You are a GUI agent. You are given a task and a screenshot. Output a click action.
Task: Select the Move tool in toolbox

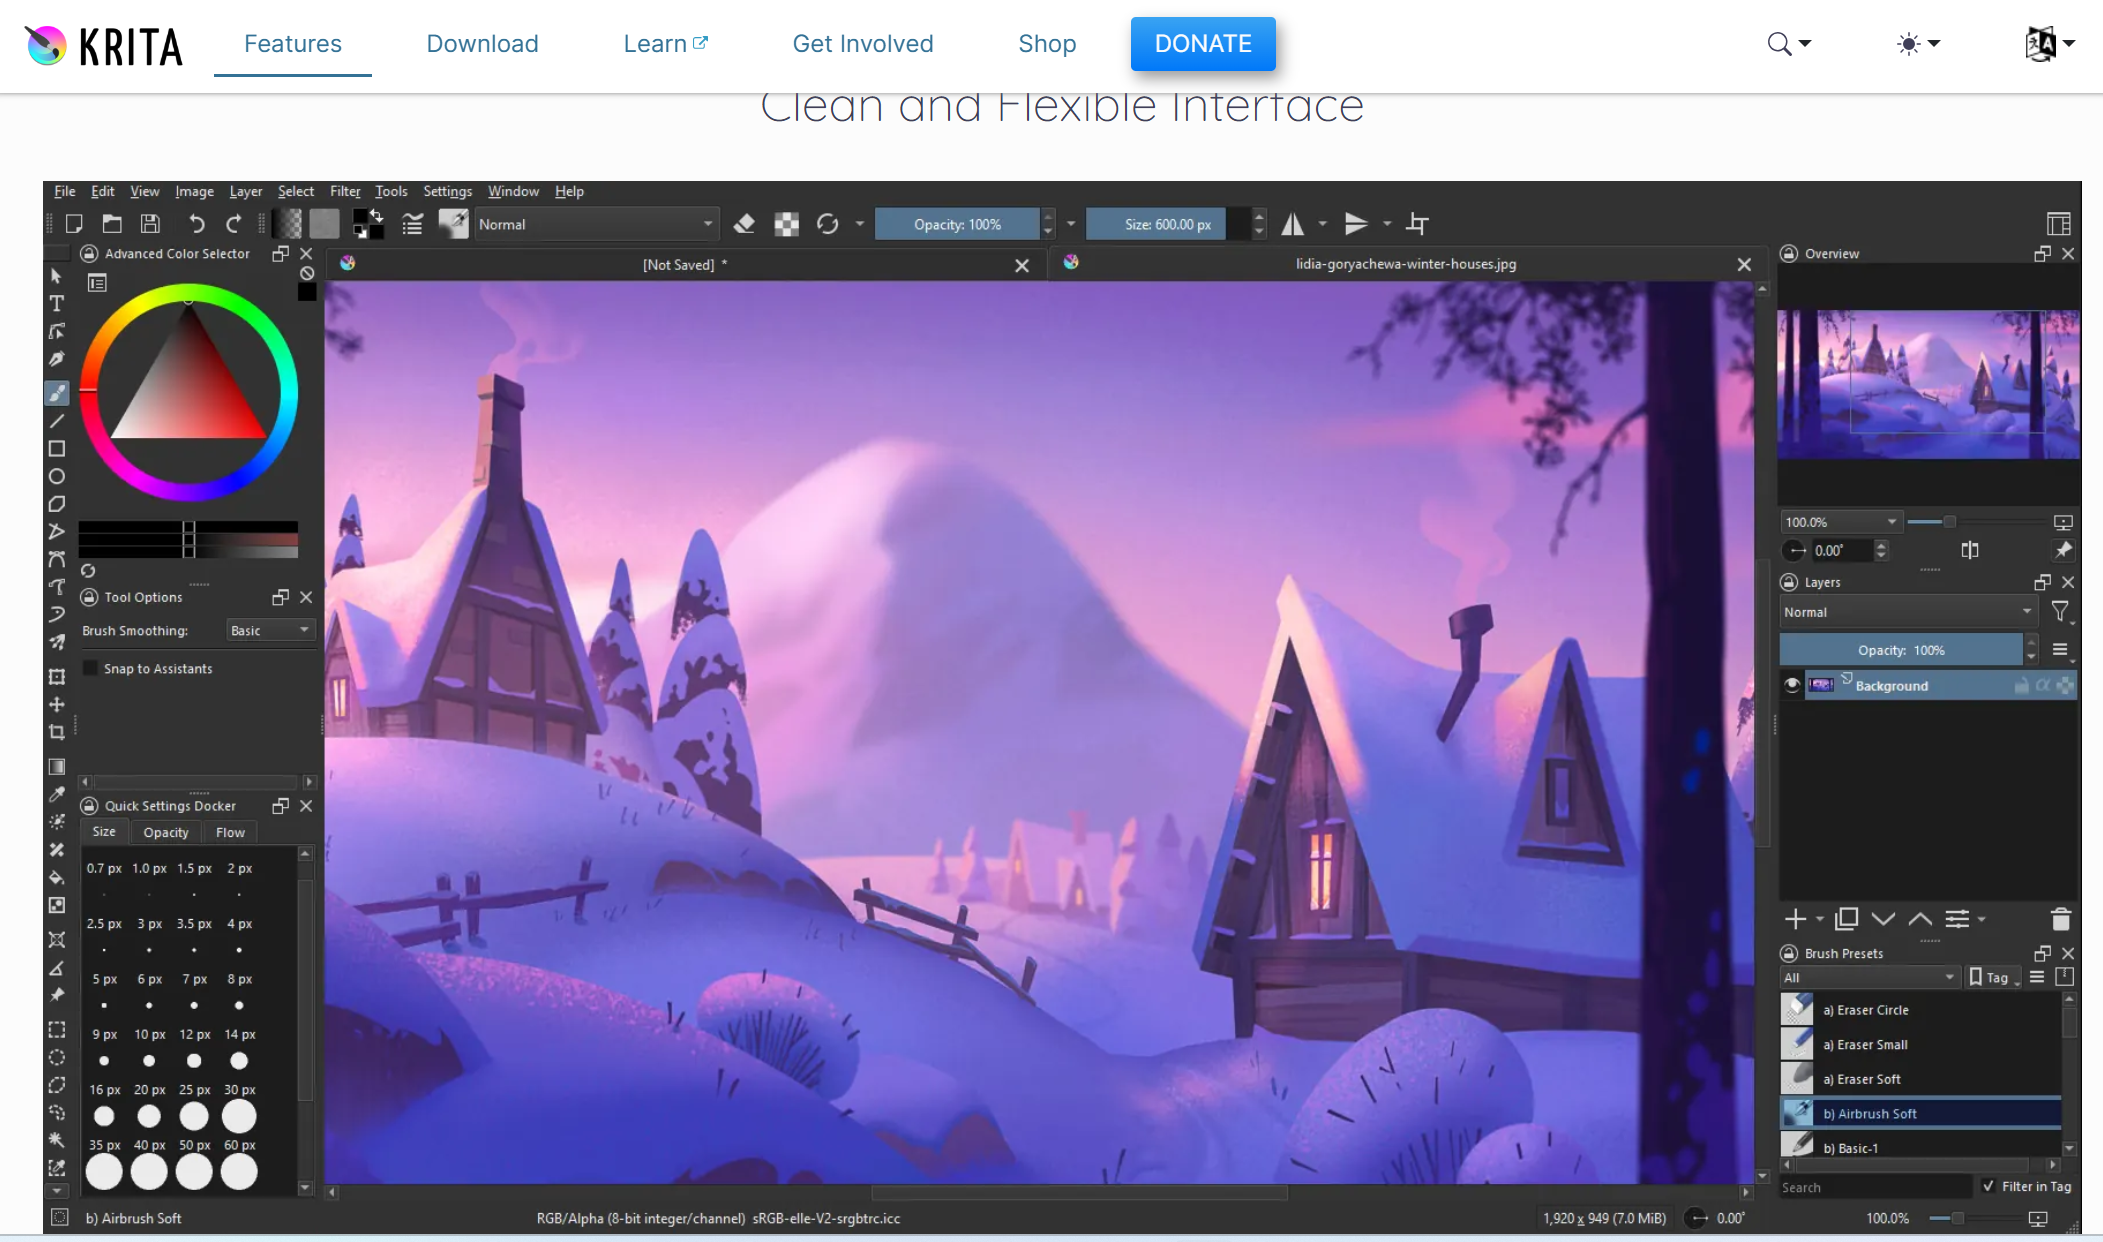57,705
